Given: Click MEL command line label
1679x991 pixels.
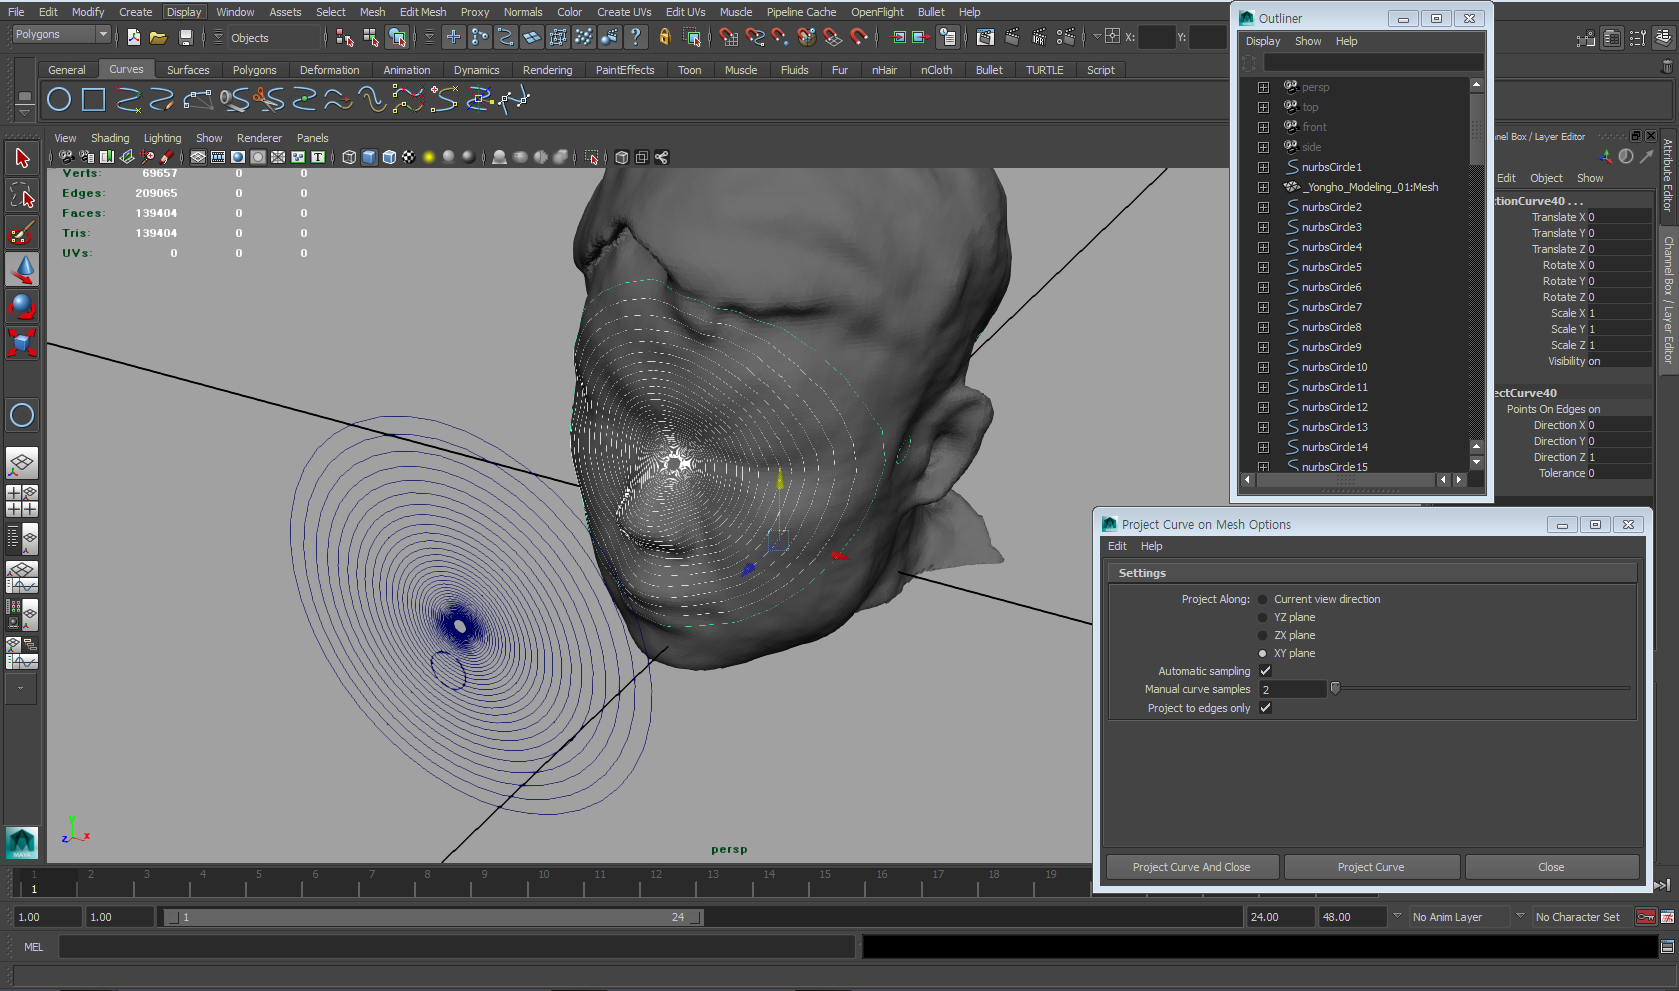Looking at the screenshot, I should coord(33,947).
